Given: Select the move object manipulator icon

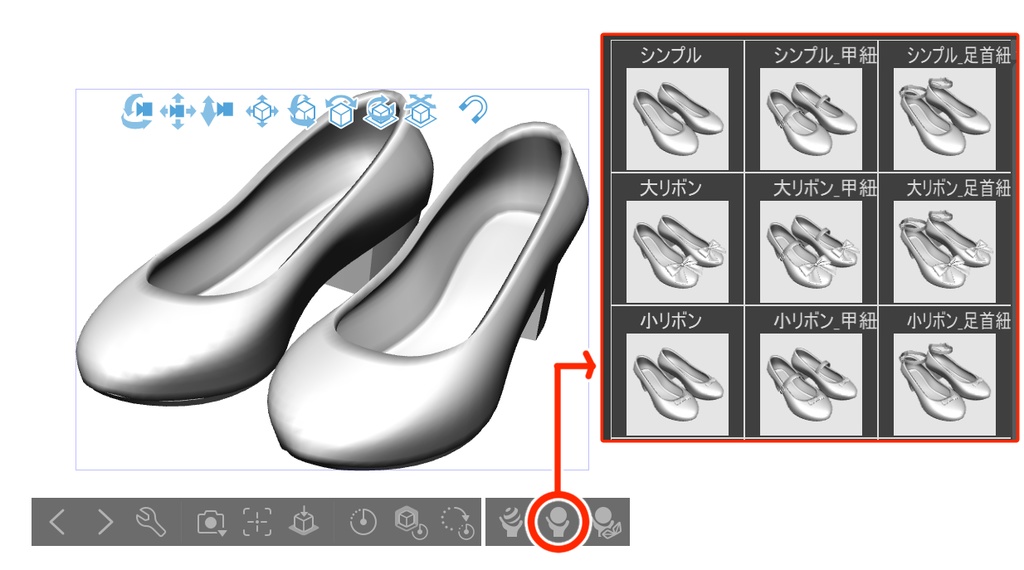Looking at the screenshot, I should (x=262, y=111).
